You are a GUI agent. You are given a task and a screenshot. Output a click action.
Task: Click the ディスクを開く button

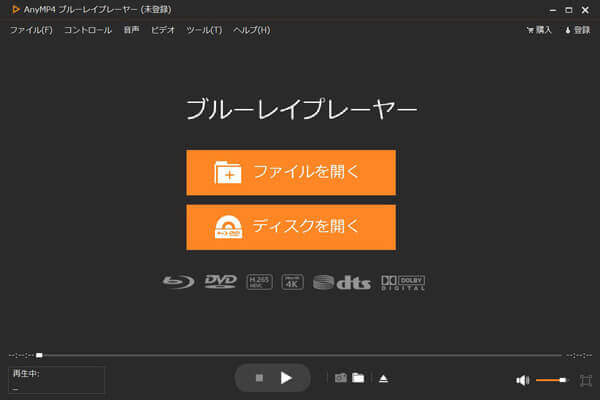point(290,227)
